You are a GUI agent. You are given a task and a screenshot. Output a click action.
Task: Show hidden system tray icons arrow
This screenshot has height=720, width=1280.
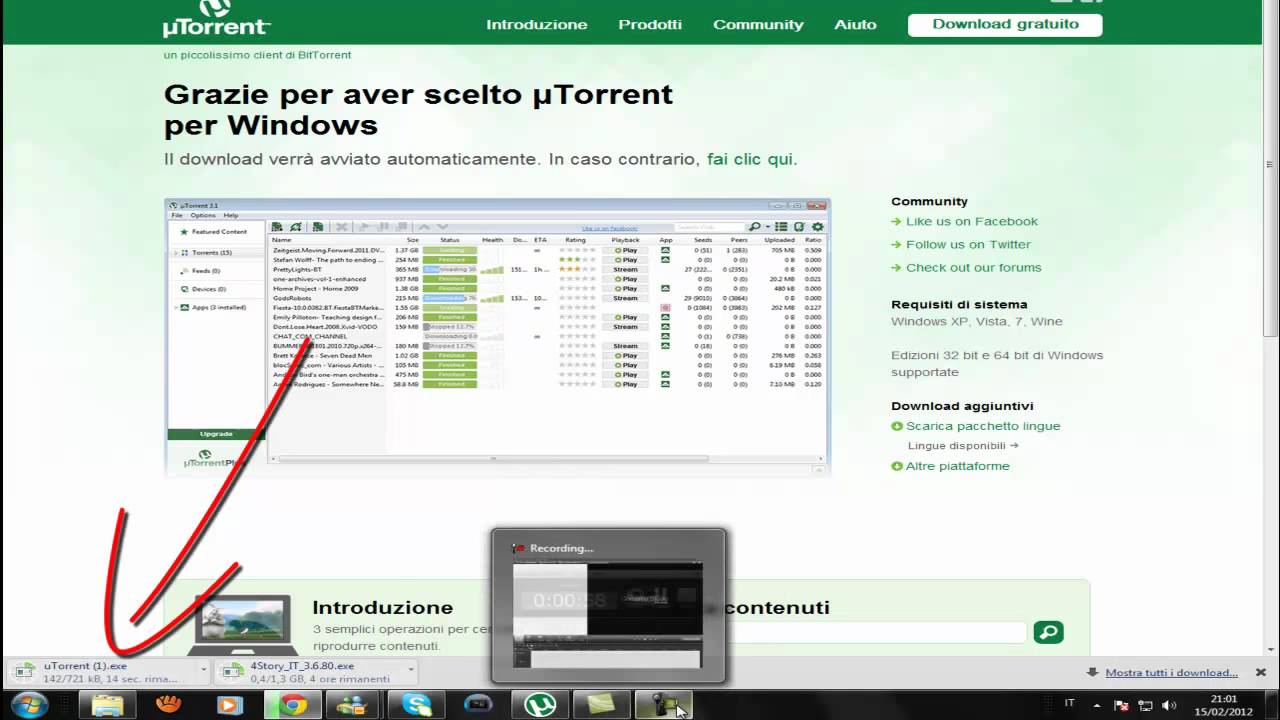[x=1097, y=705]
